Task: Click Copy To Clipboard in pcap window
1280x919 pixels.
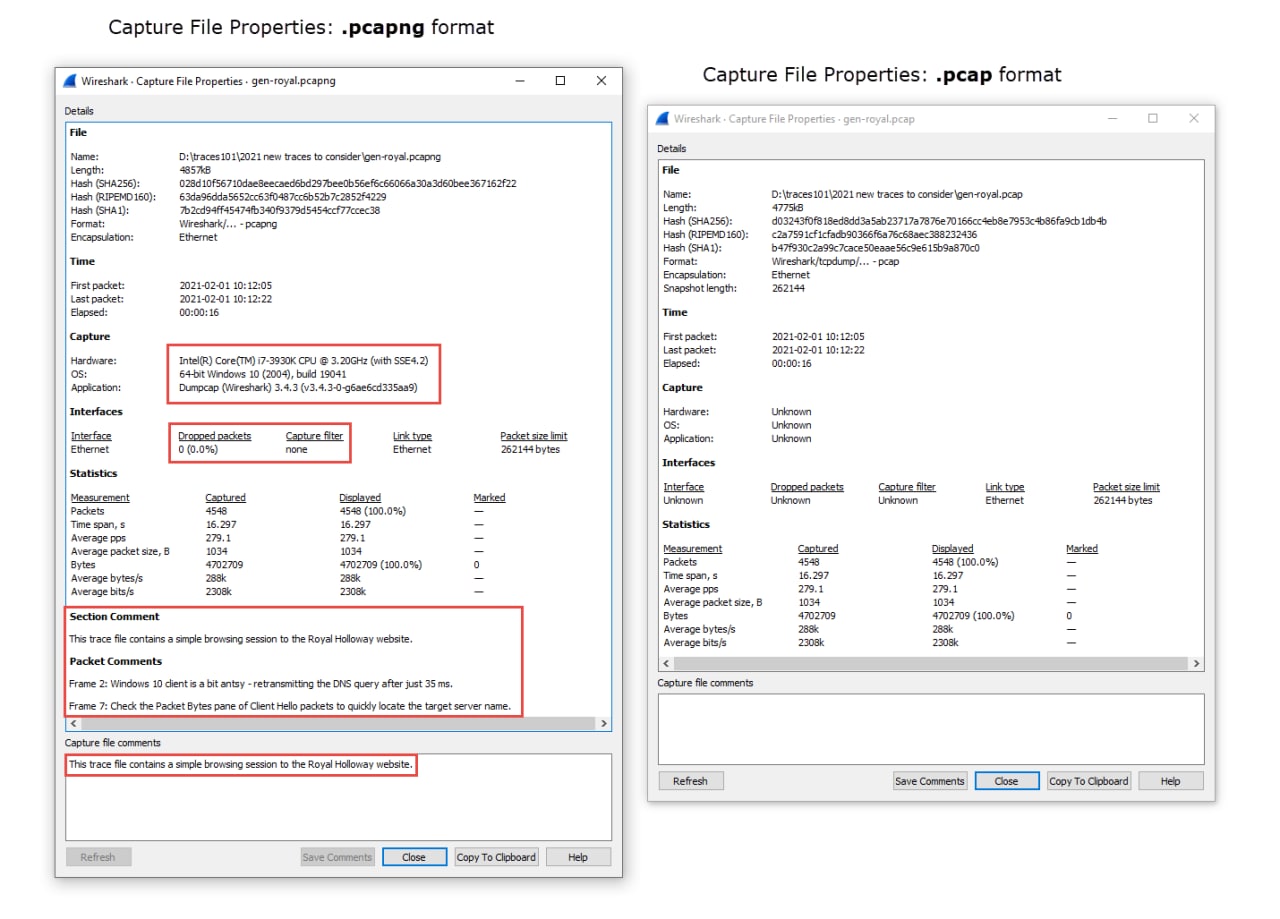Action: coord(1088,781)
